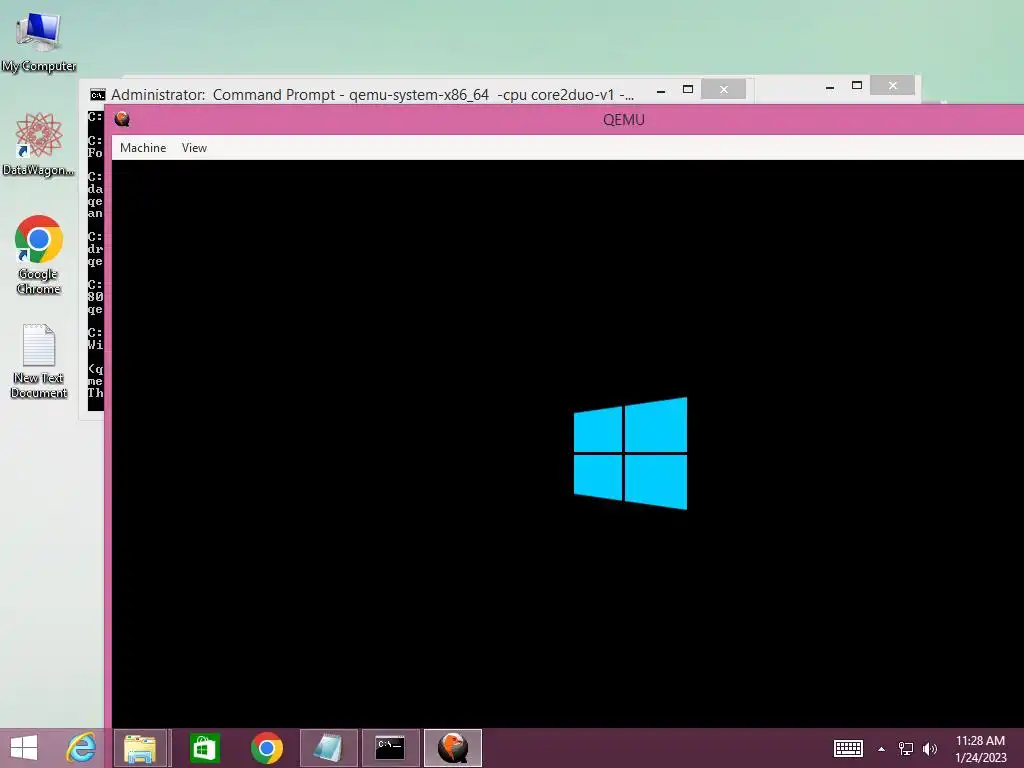Maximize the Command Prompt window
The image size is (1024, 768).
[688, 89]
